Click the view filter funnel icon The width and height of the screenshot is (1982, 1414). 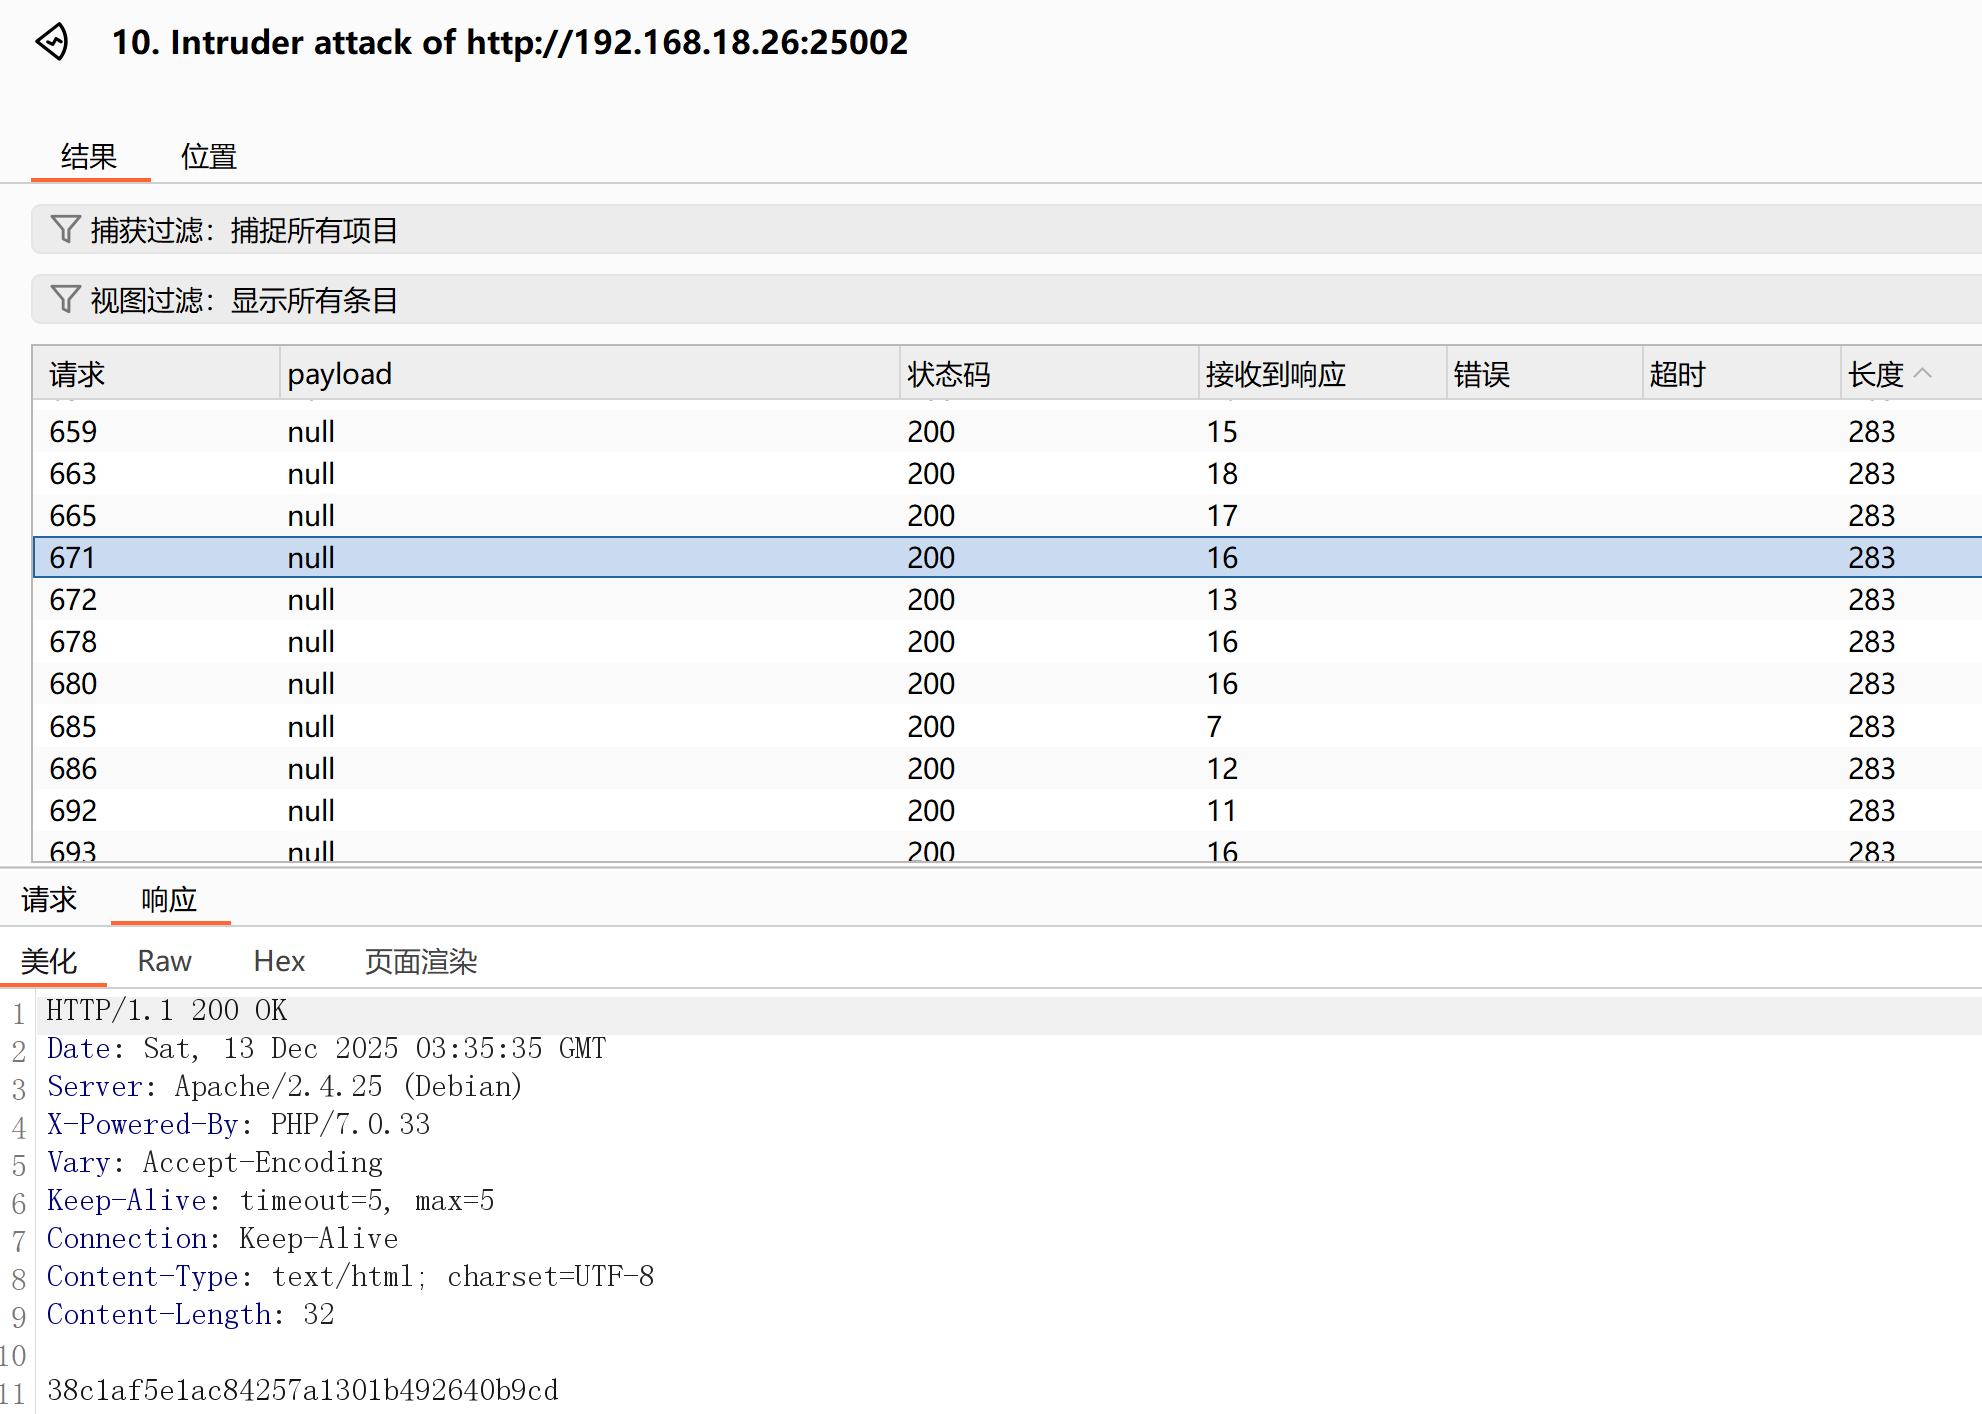[x=65, y=299]
